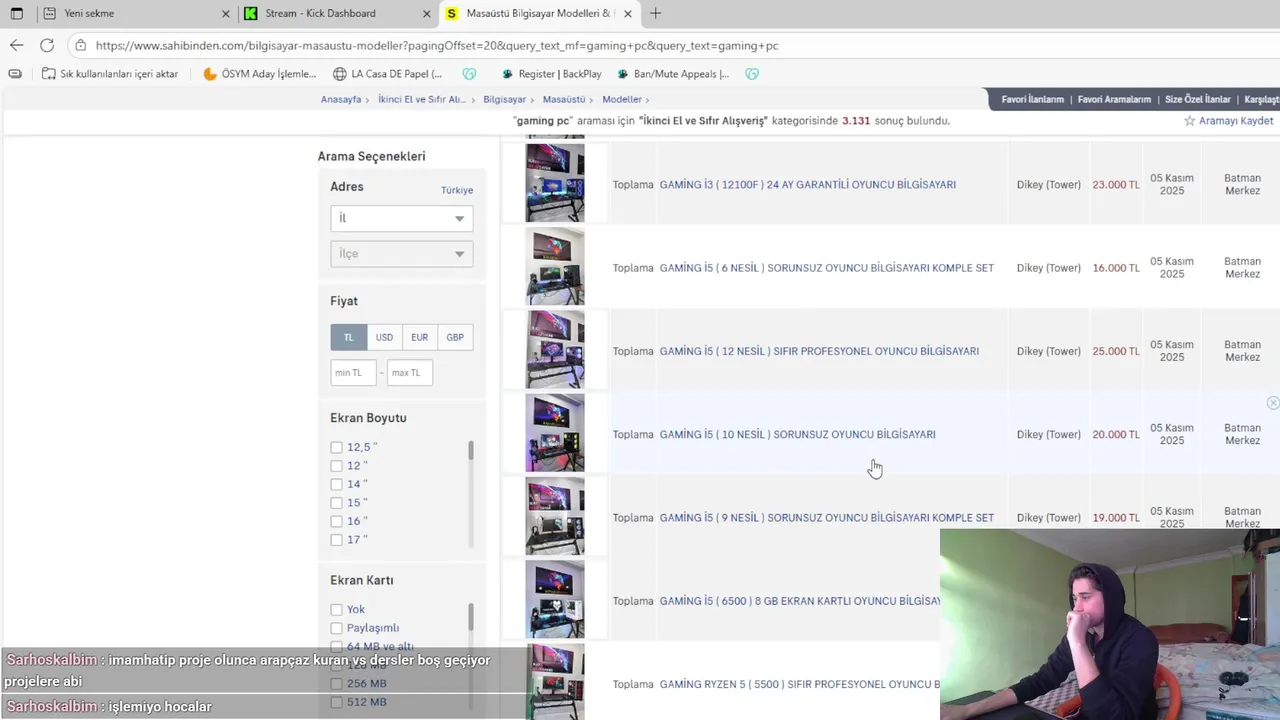Expand the İl province dropdown
Screen dimensions: 1280x720
(x=402, y=218)
